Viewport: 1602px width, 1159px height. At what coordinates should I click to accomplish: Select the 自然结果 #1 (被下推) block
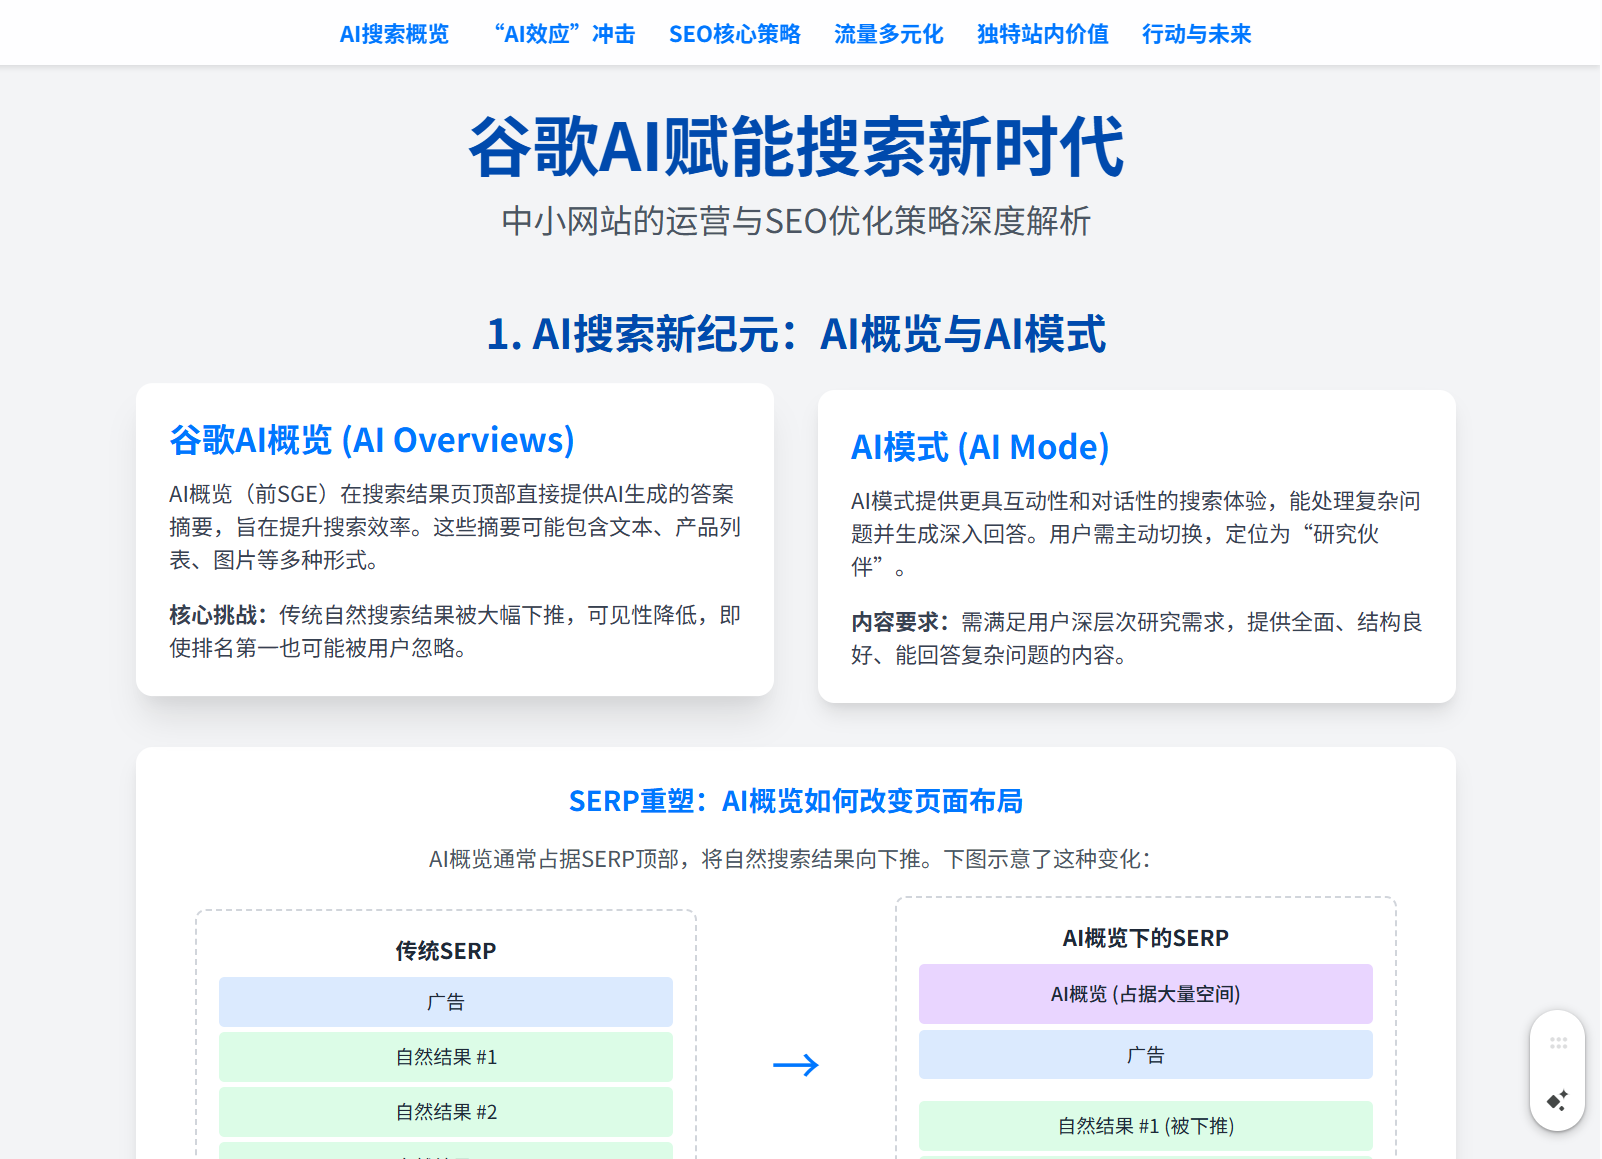(x=1146, y=1126)
